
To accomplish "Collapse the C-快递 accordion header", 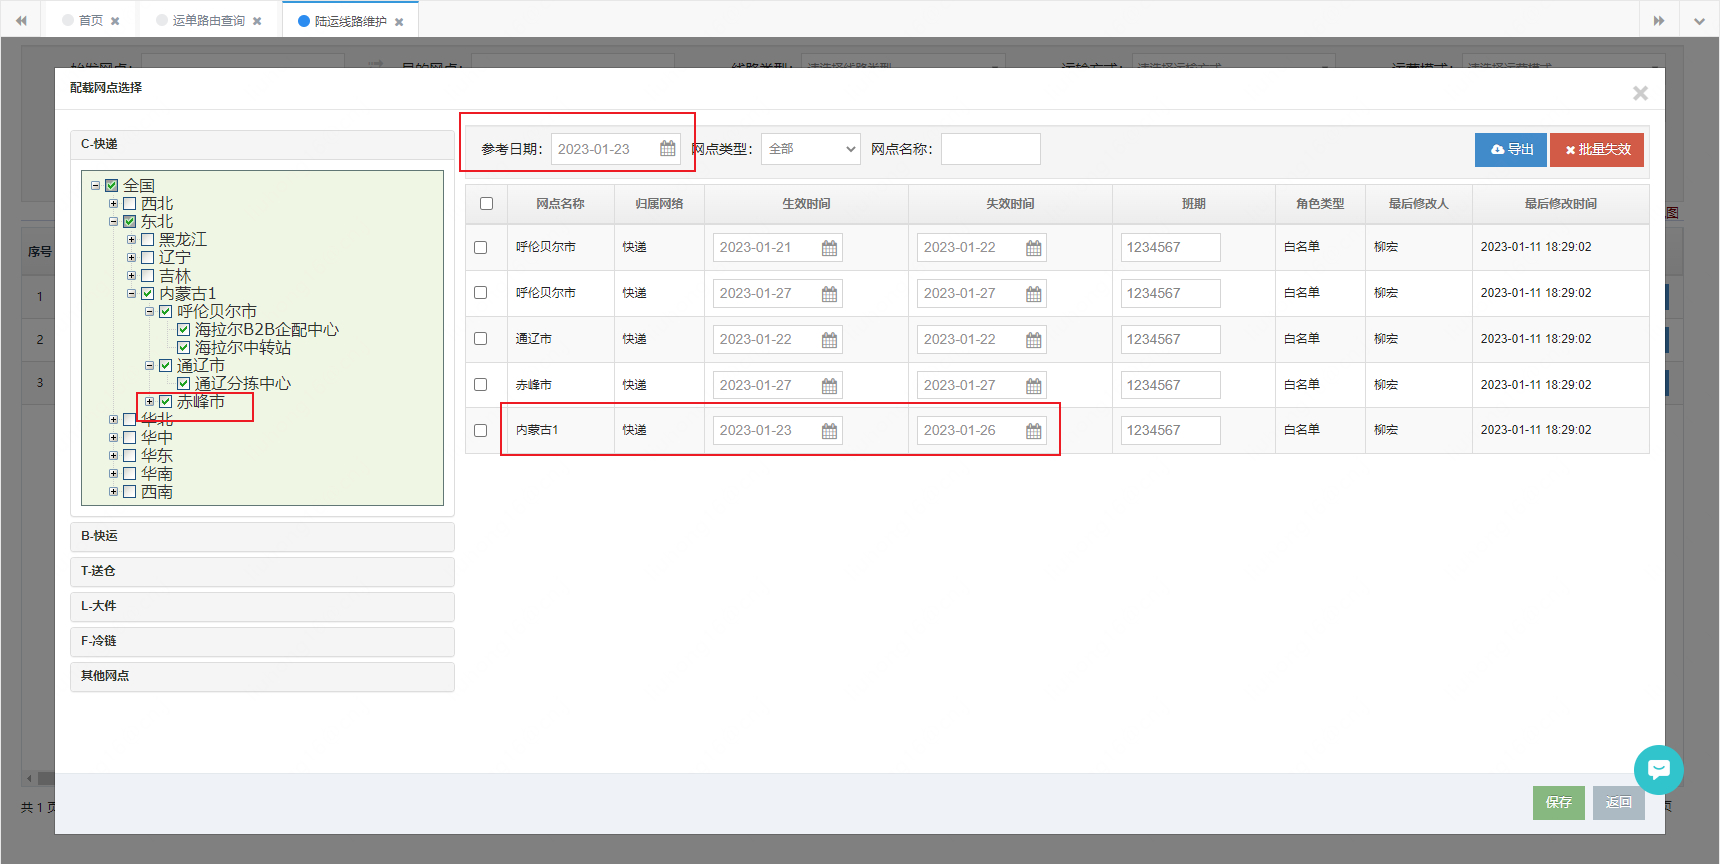I will pos(262,144).
